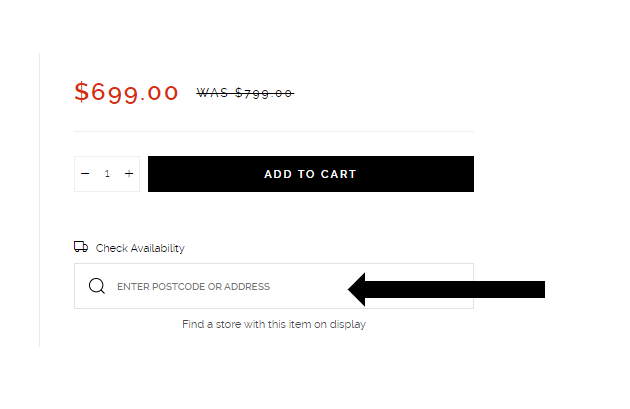630x409 pixels.
Task: Click the Check Availability label
Action: click(140, 248)
